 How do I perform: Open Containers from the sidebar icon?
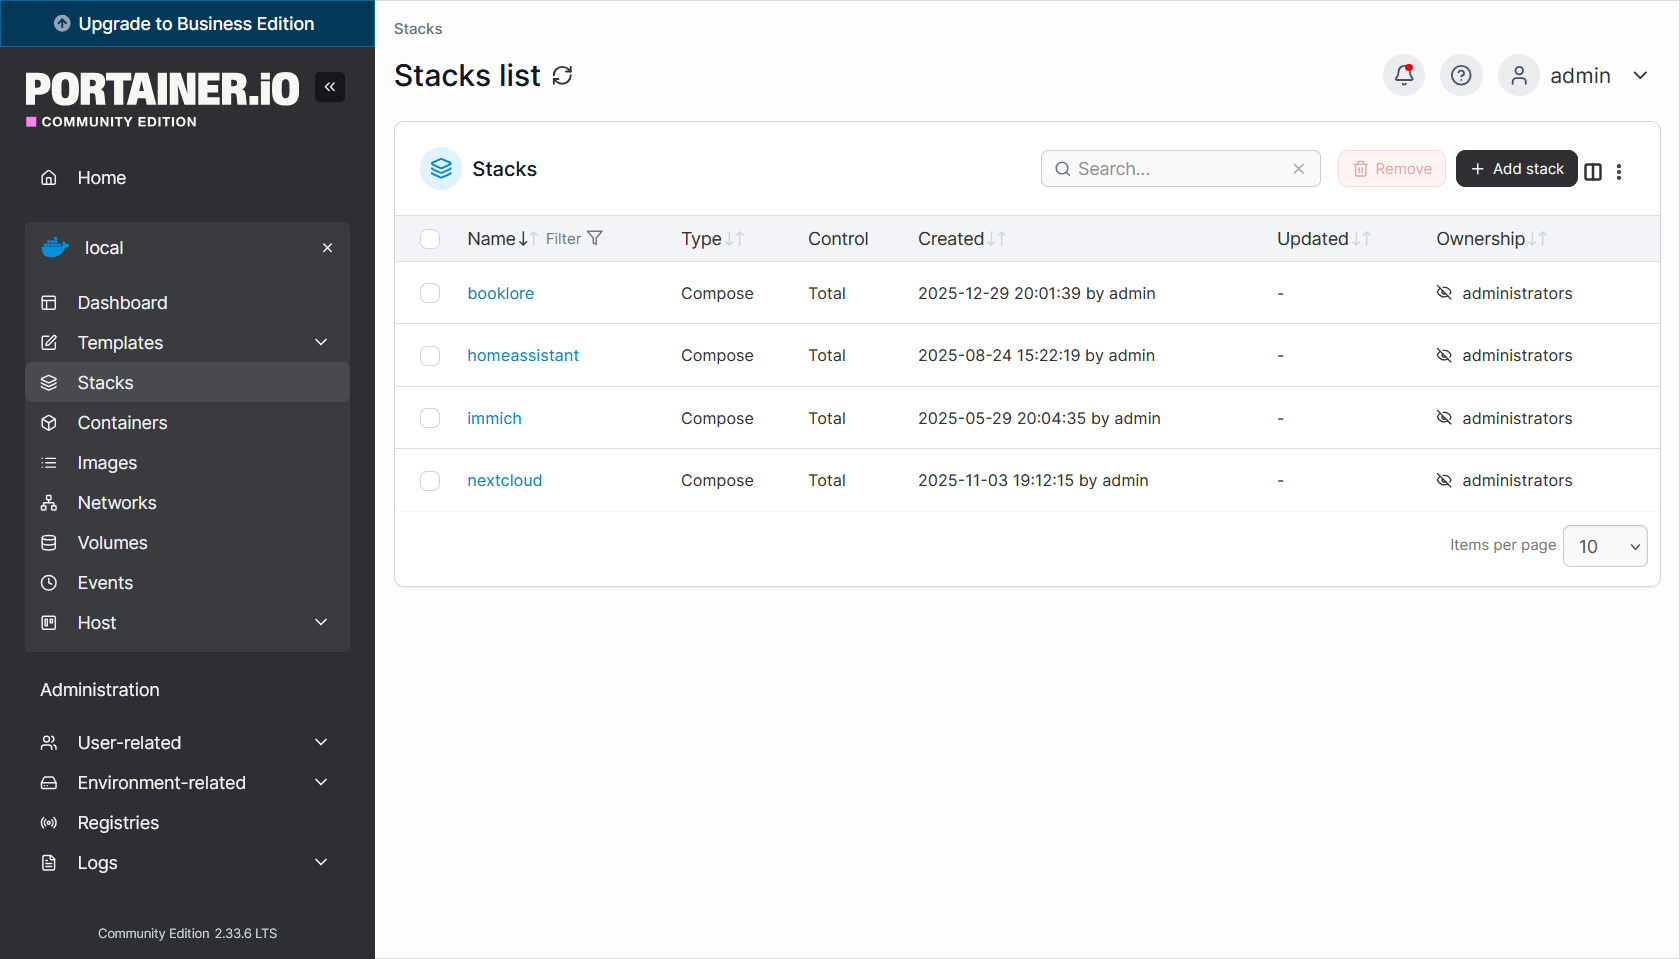tap(49, 422)
